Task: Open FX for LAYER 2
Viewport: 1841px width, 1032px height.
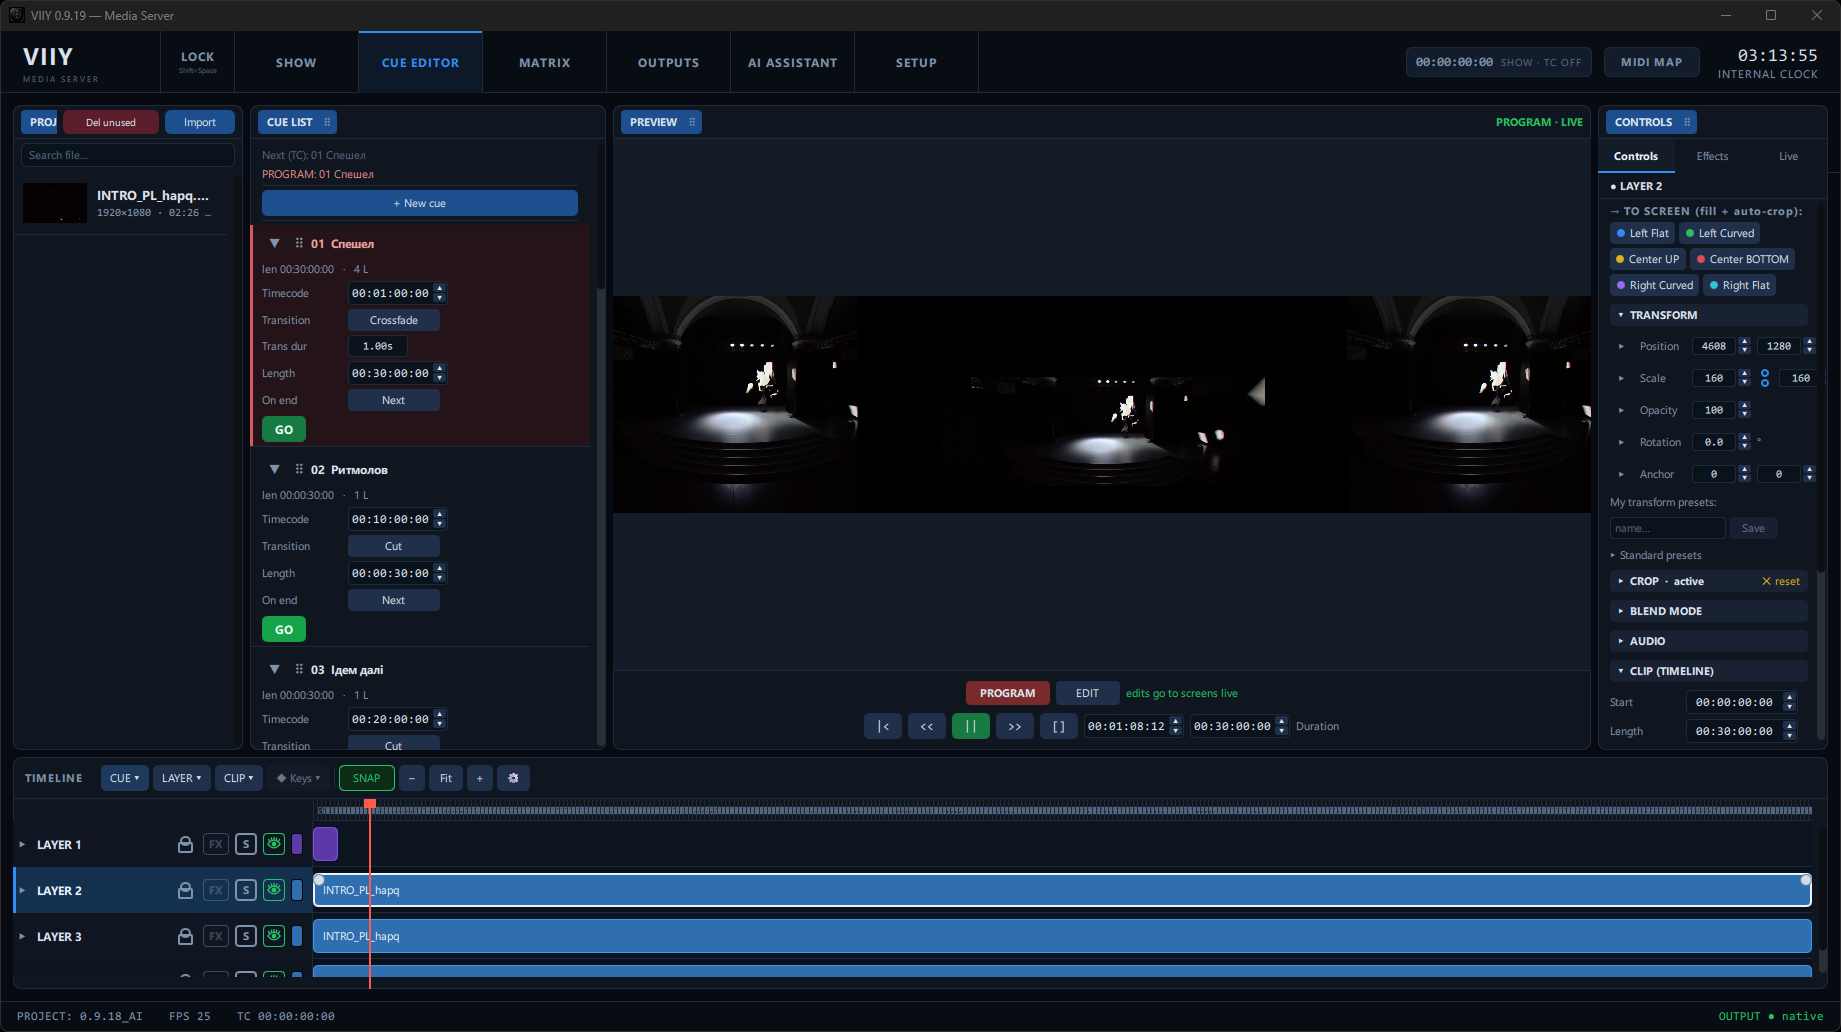Action: pos(216,890)
